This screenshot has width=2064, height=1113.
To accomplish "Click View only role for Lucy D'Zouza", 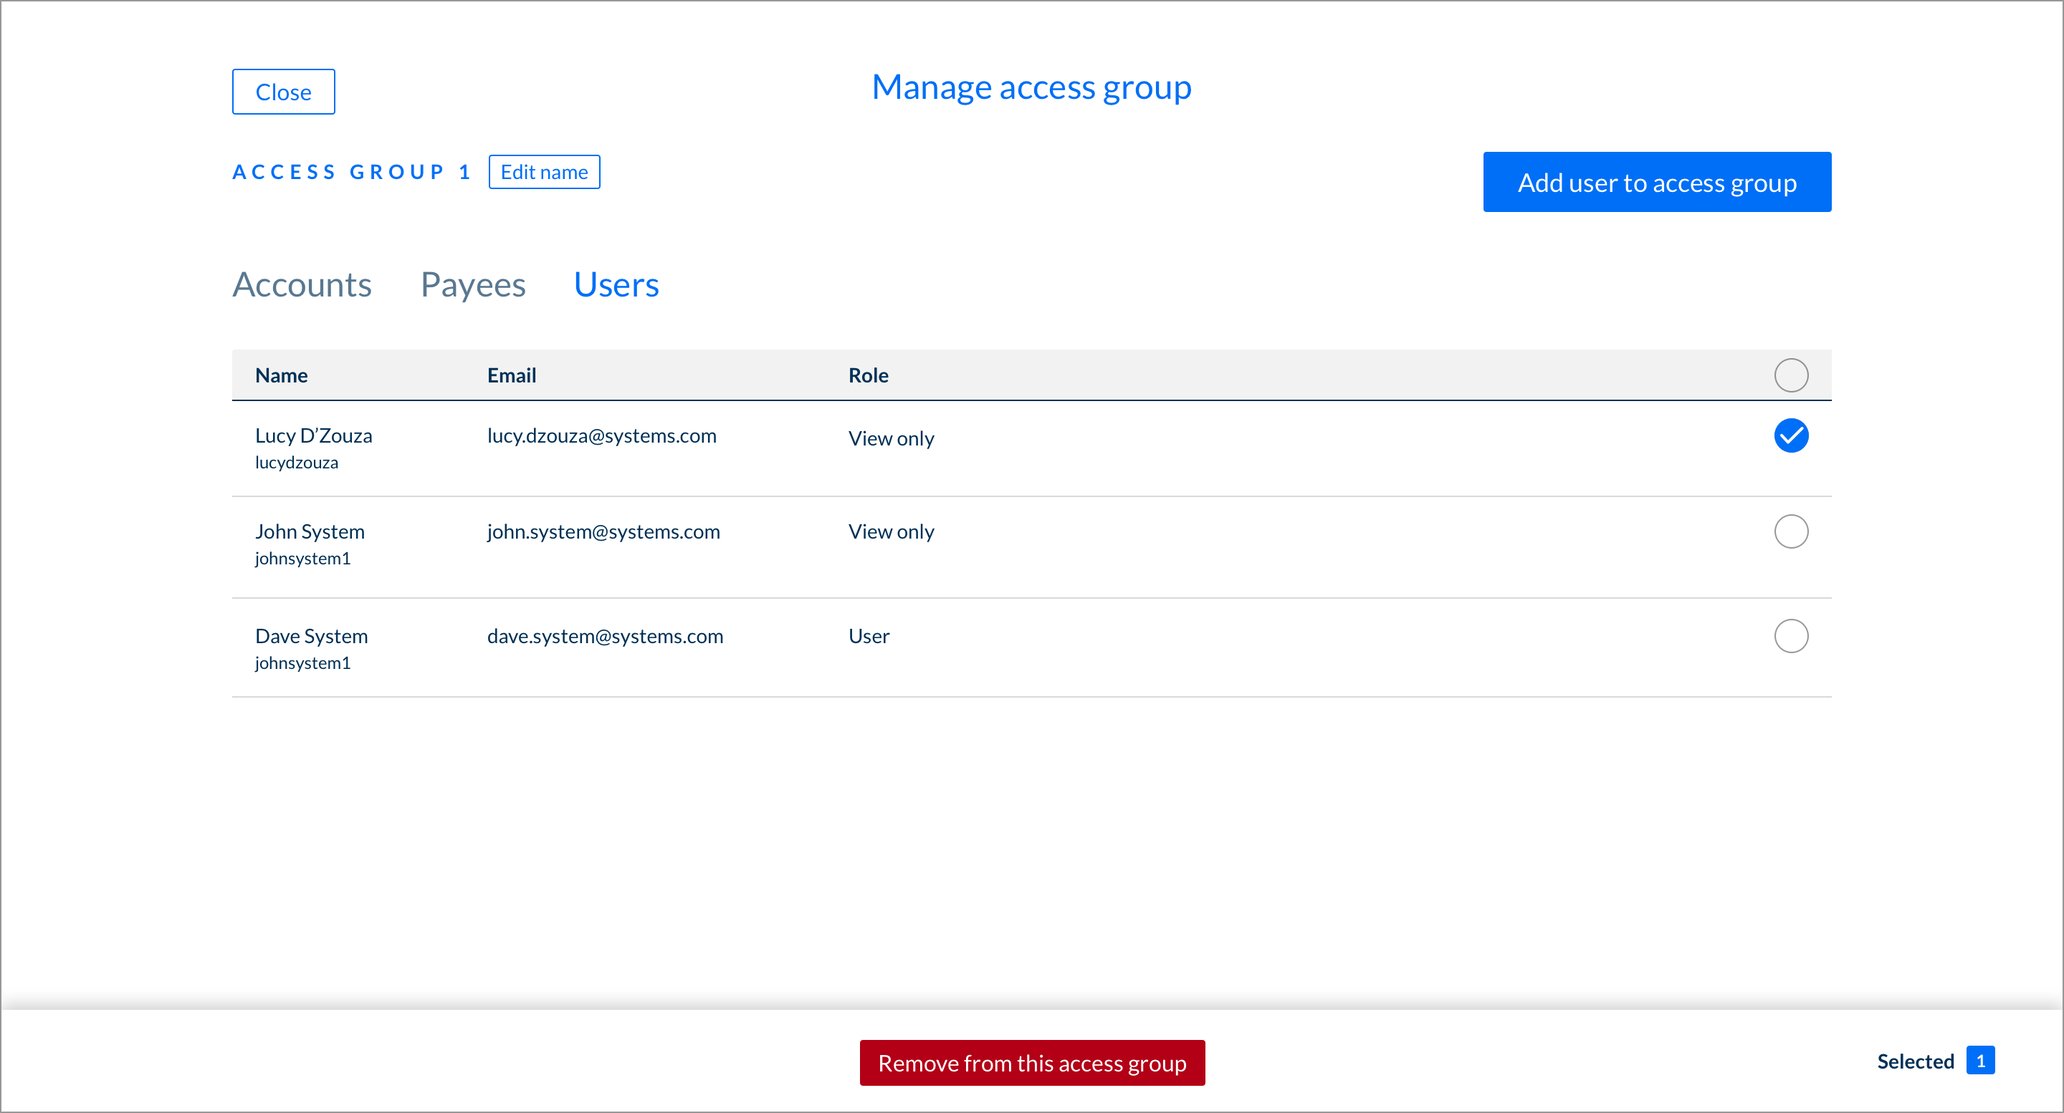I will [x=891, y=438].
